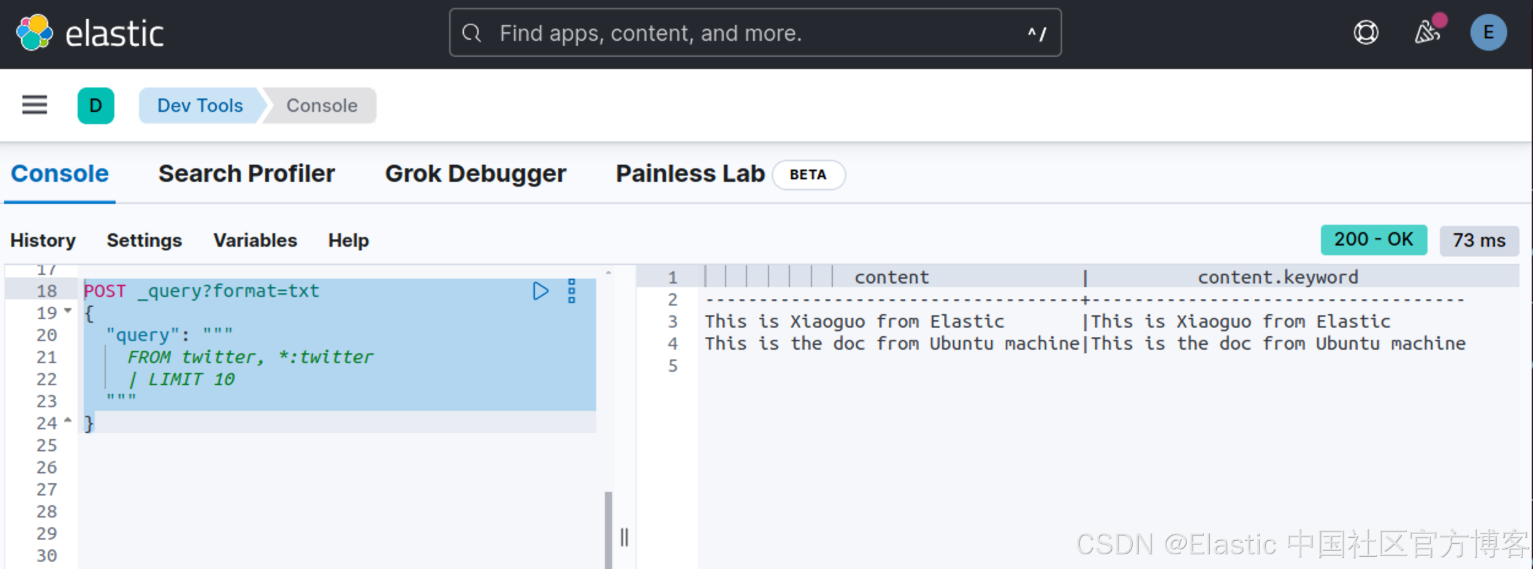Click the editor scroll-up arrow
The image size is (1533, 573).
(x=608, y=273)
